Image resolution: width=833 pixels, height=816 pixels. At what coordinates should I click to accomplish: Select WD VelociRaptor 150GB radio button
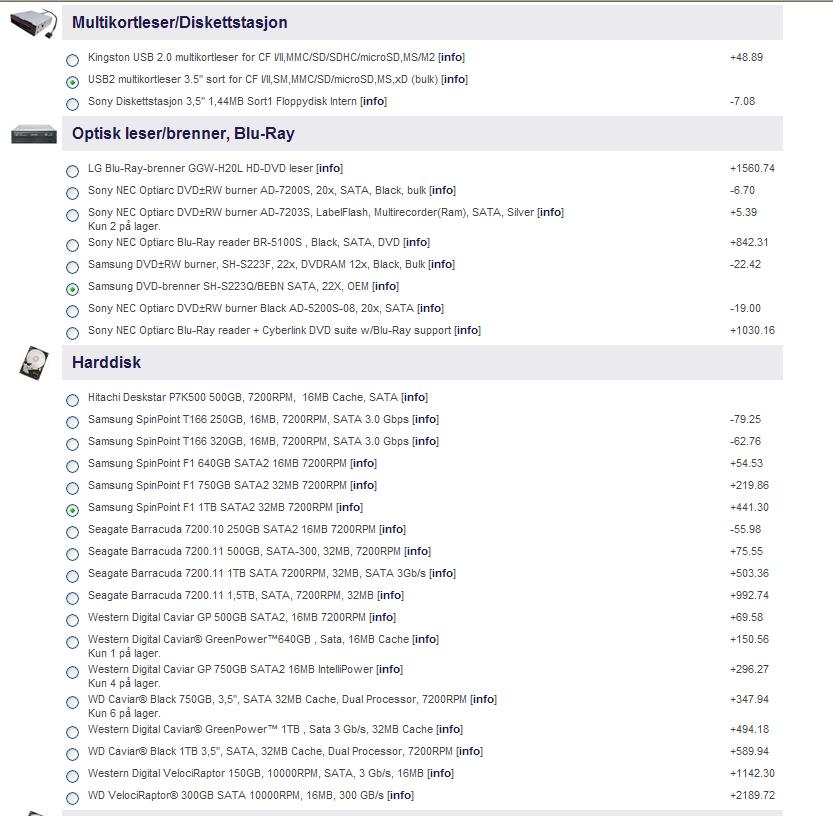point(72,776)
